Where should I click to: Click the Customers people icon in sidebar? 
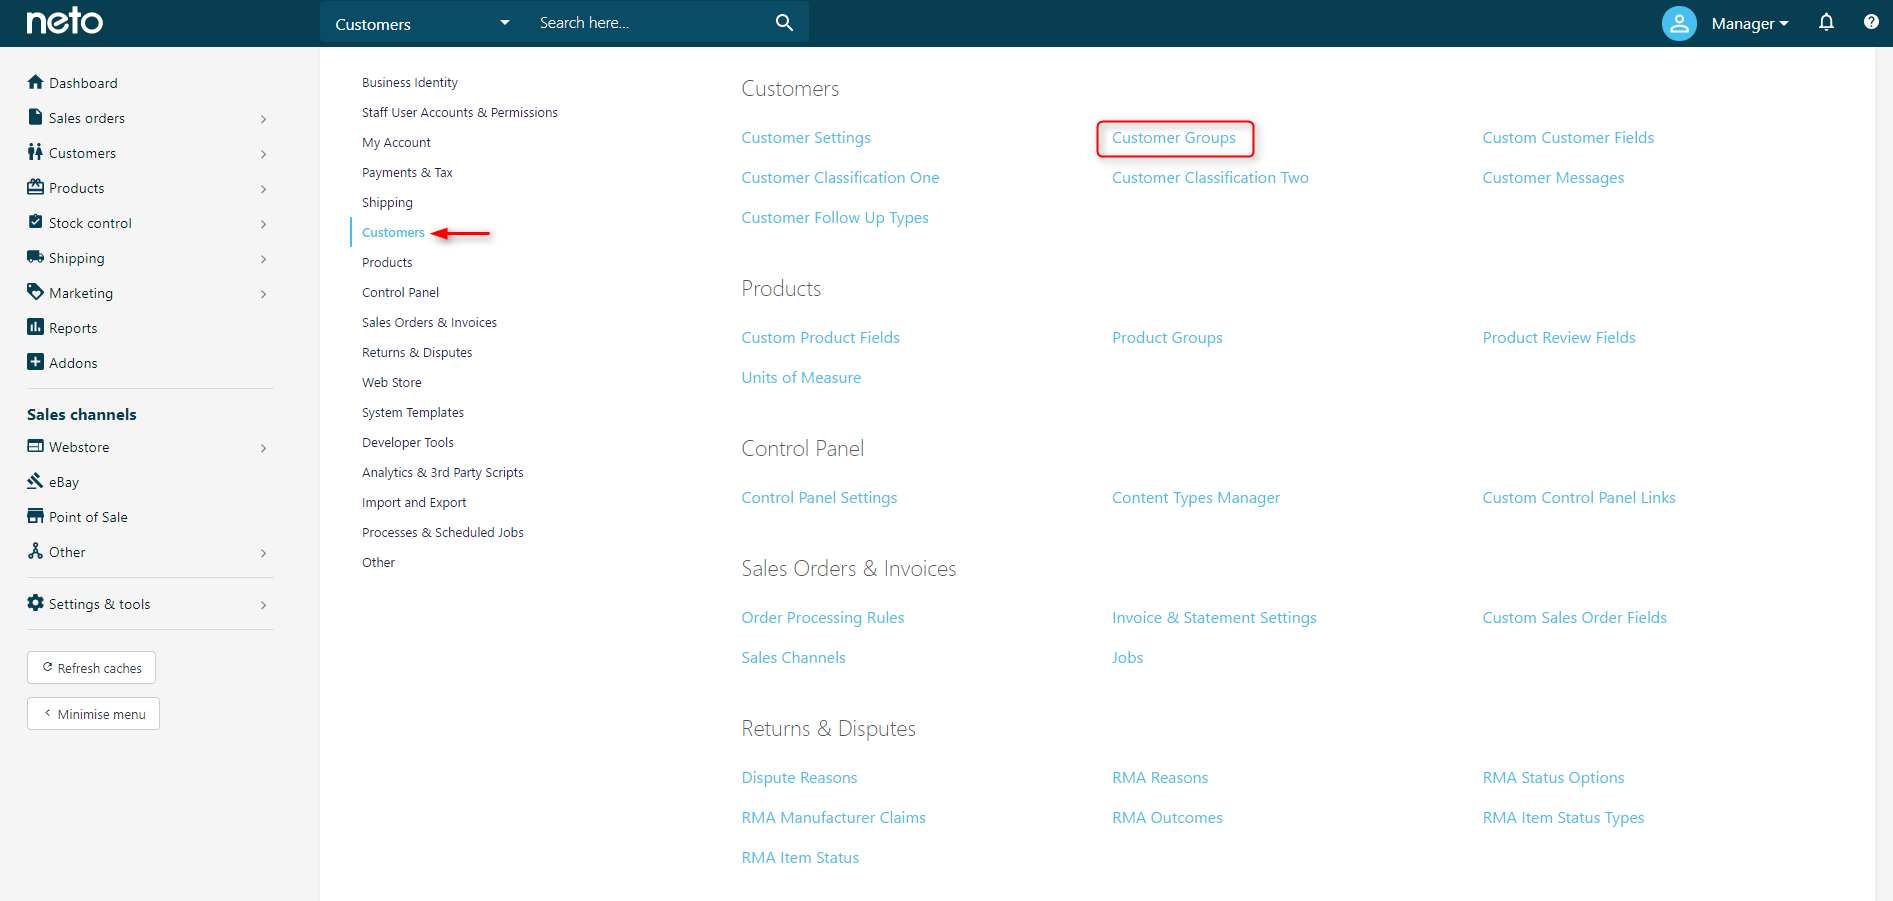(36, 152)
